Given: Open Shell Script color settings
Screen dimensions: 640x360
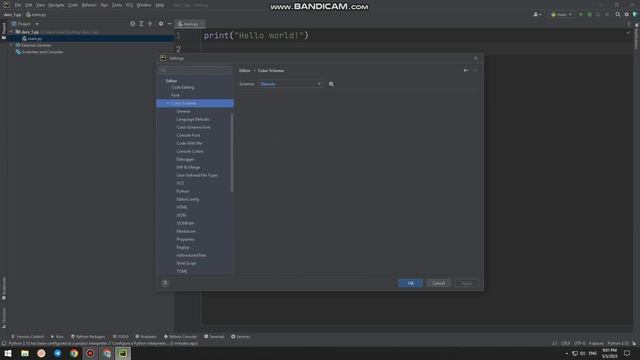Looking at the screenshot, I should coord(186,263).
